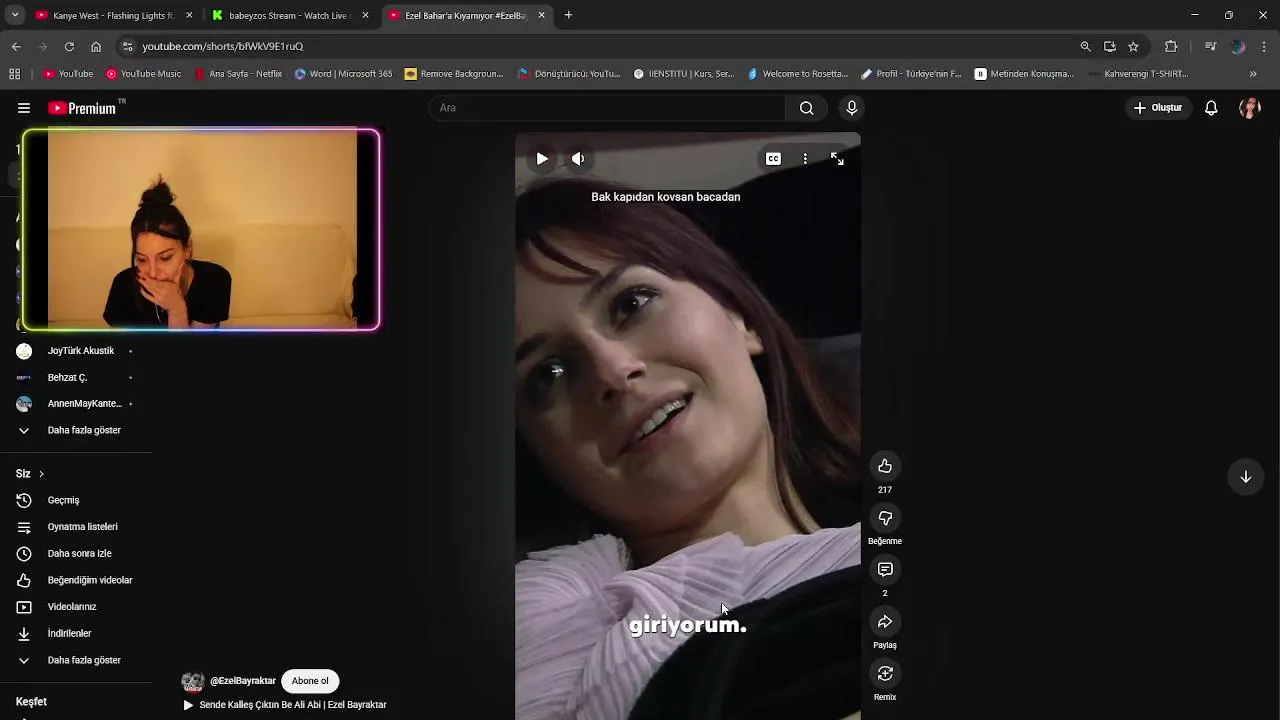Click the search magnifier button
The image size is (1280, 720).
[x=806, y=108]
